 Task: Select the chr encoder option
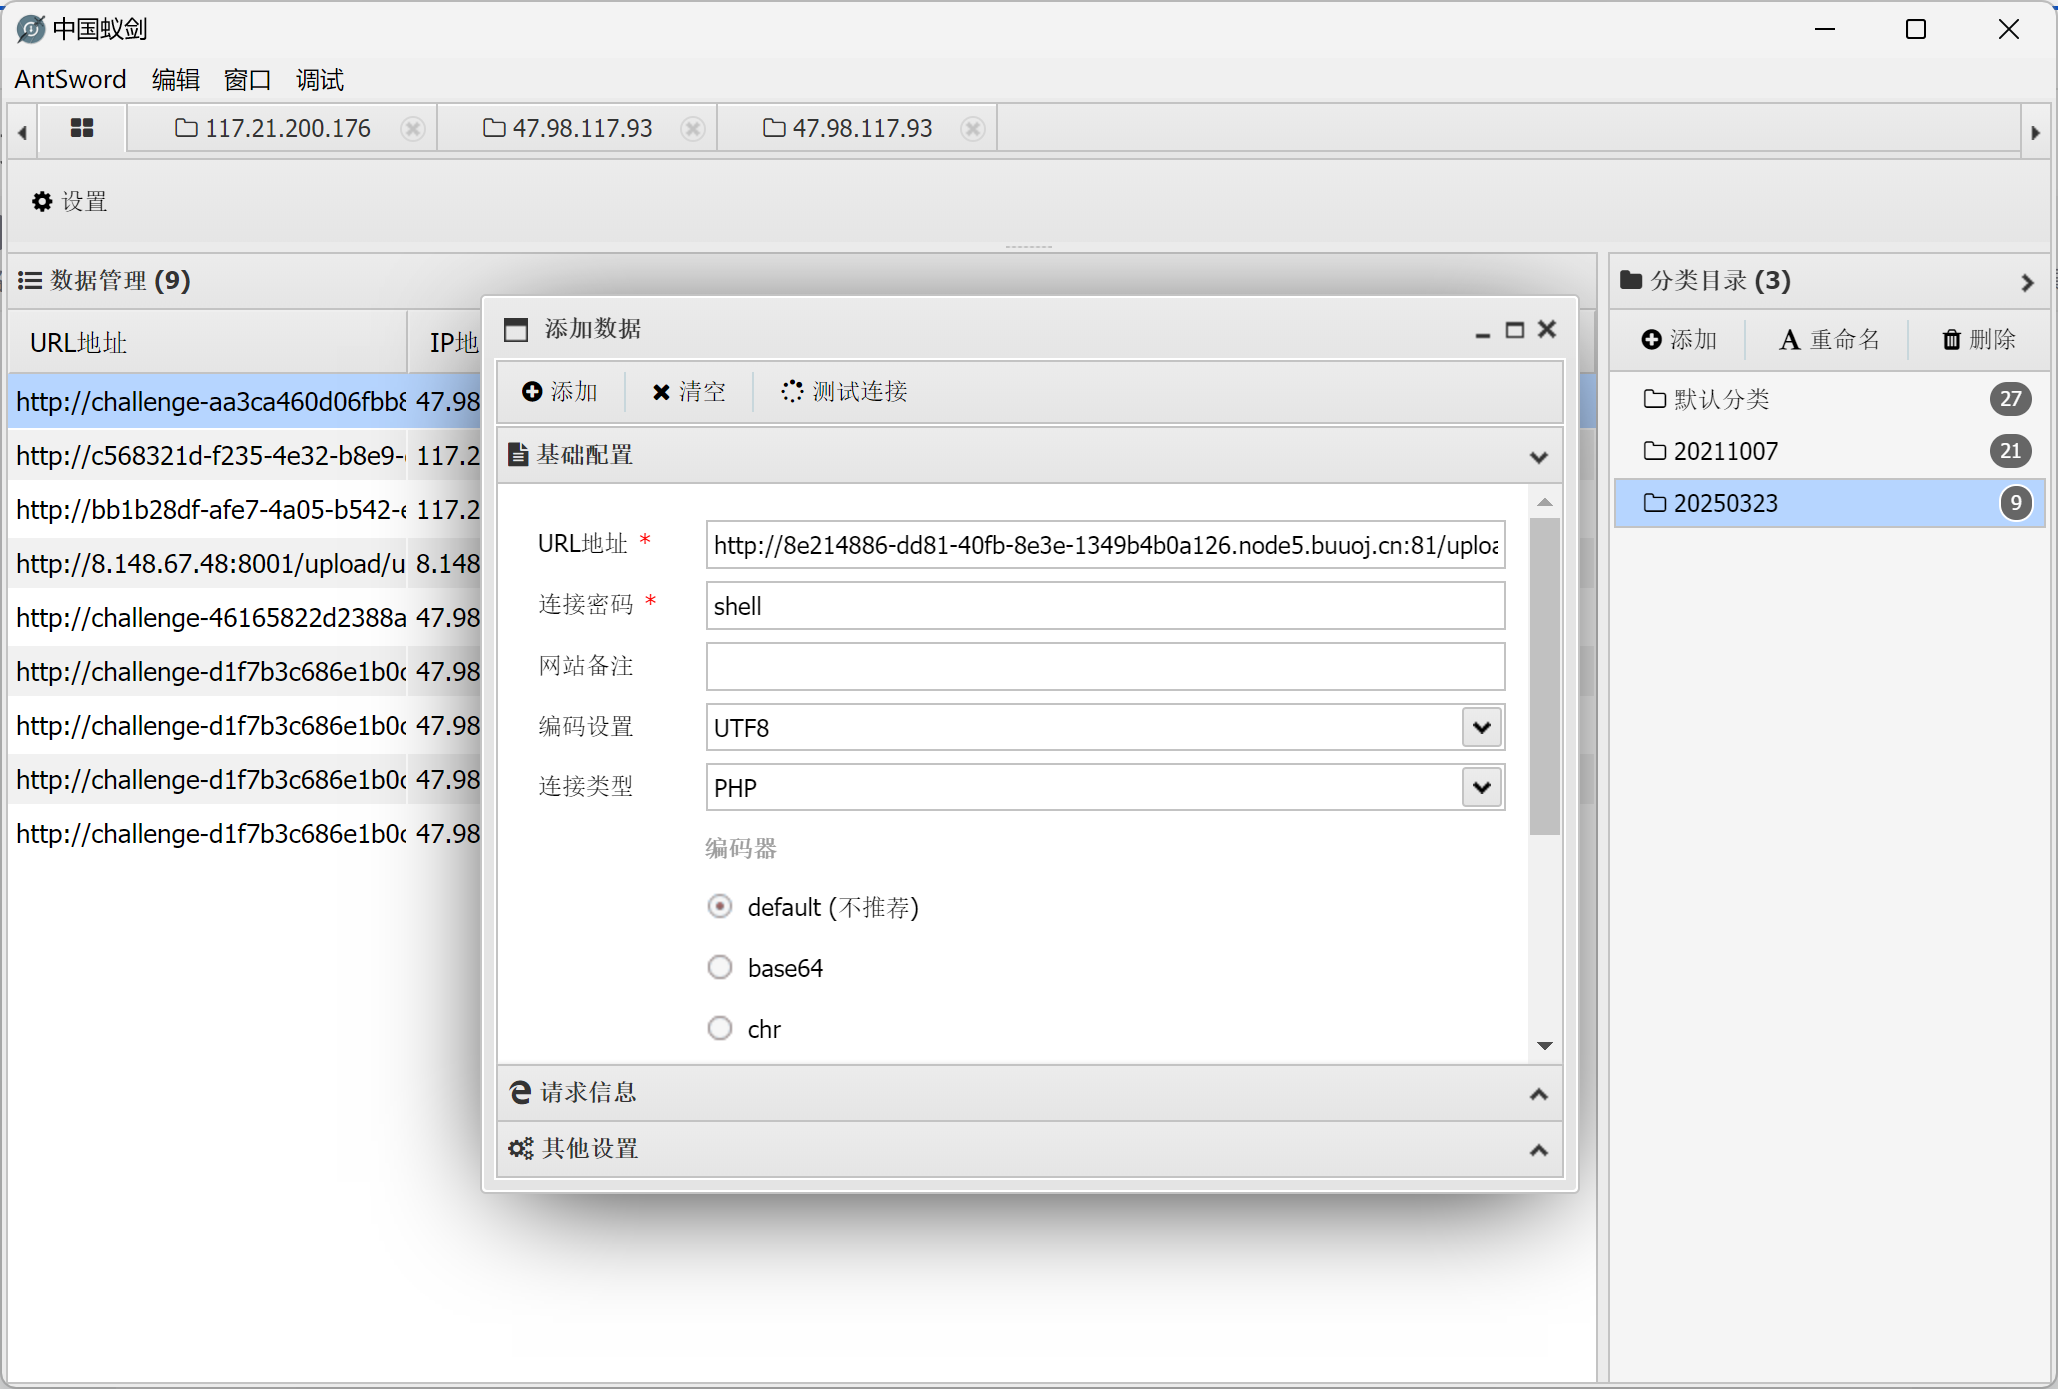tap(720, 1028)
